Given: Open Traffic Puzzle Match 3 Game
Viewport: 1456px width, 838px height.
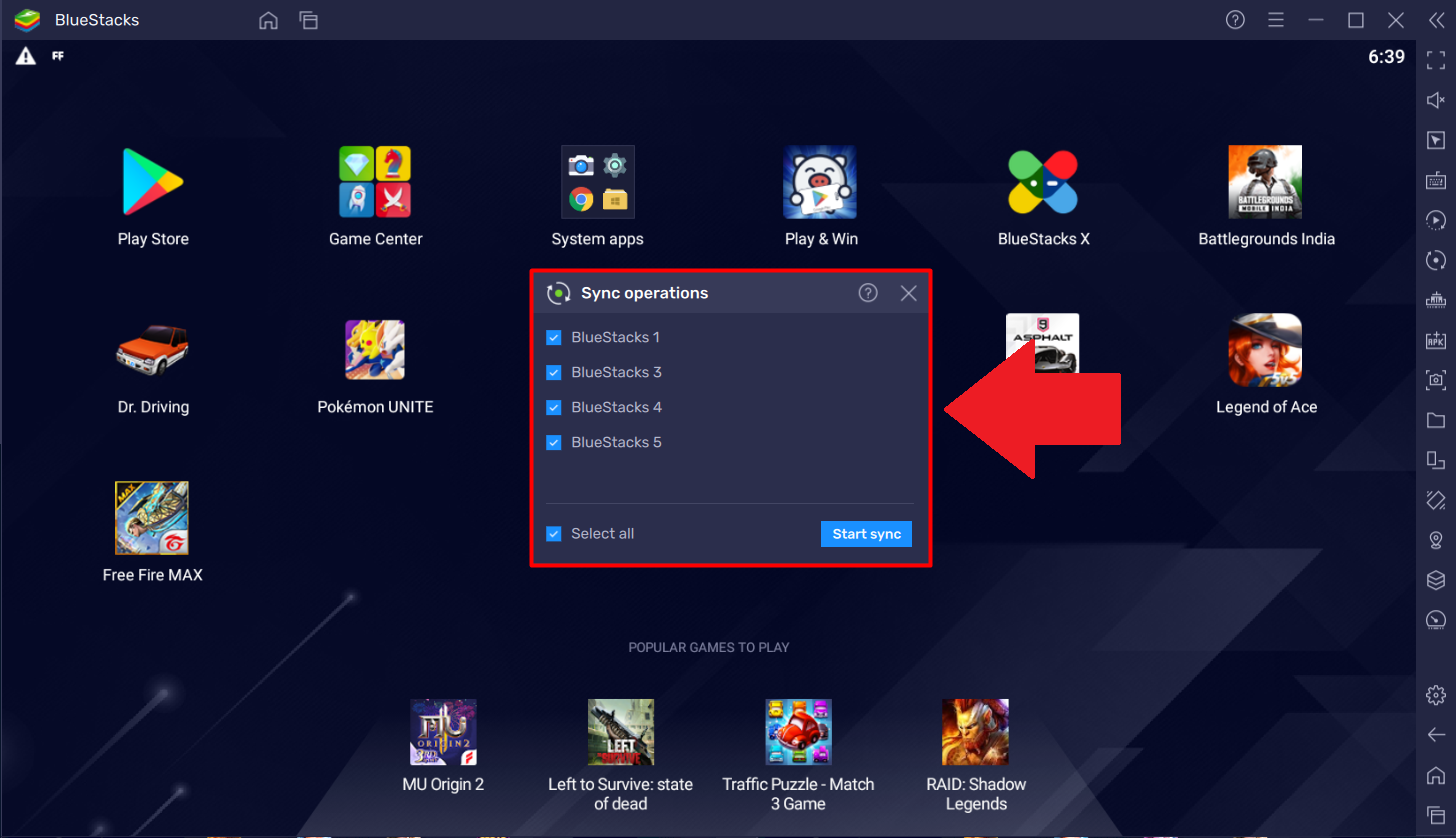Looking at the screenshot, I should click(x=798, y=732).
